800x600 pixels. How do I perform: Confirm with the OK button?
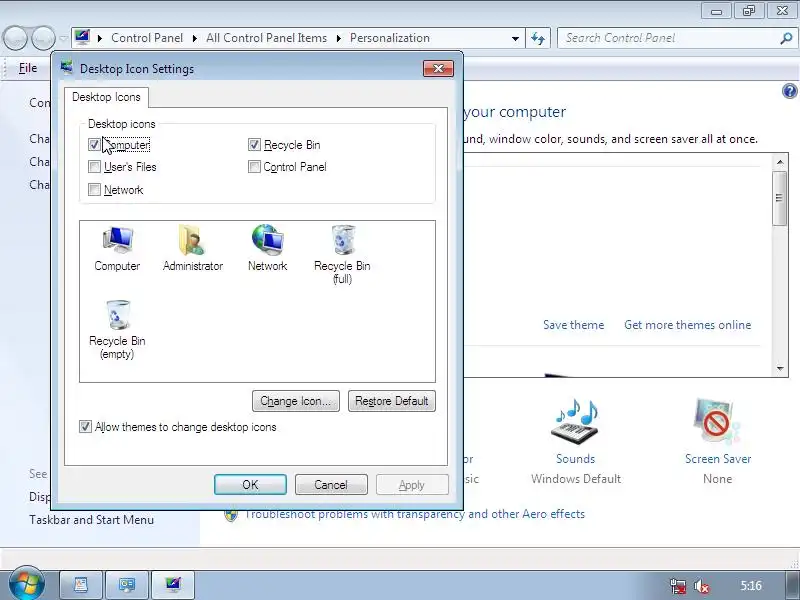(x=251, y=485)
